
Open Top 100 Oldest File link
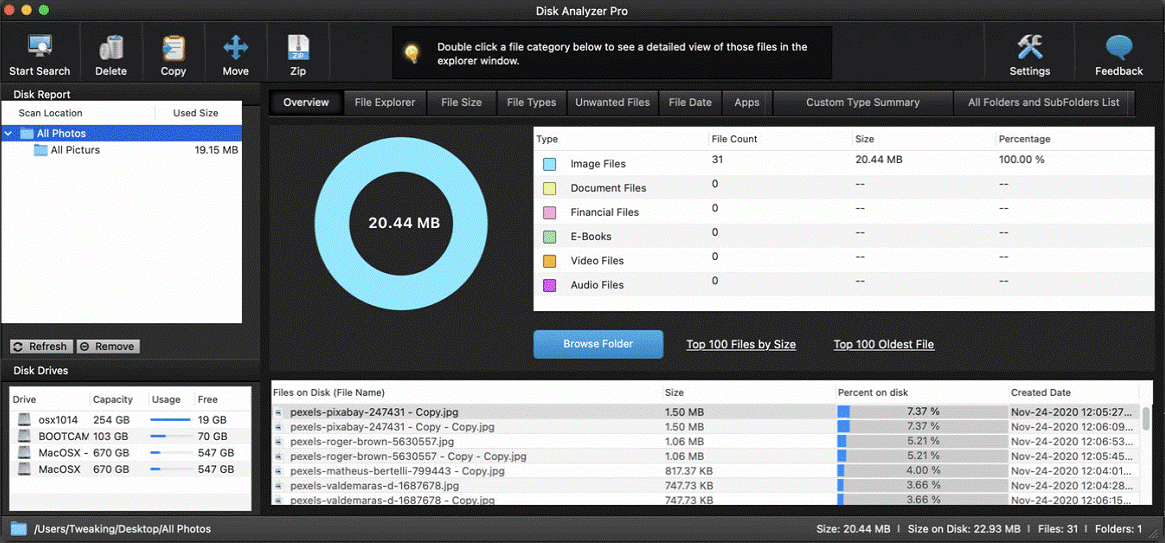point(883,344)
